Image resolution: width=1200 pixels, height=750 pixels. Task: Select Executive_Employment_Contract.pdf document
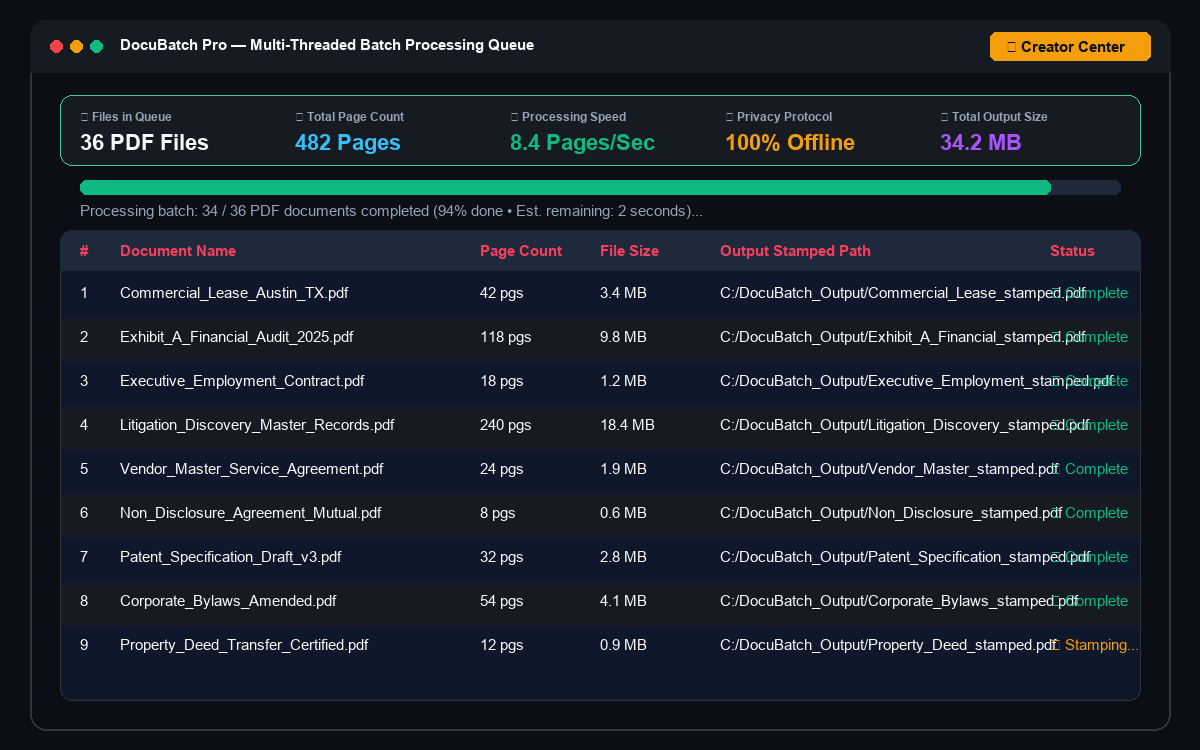pos(242,381)
